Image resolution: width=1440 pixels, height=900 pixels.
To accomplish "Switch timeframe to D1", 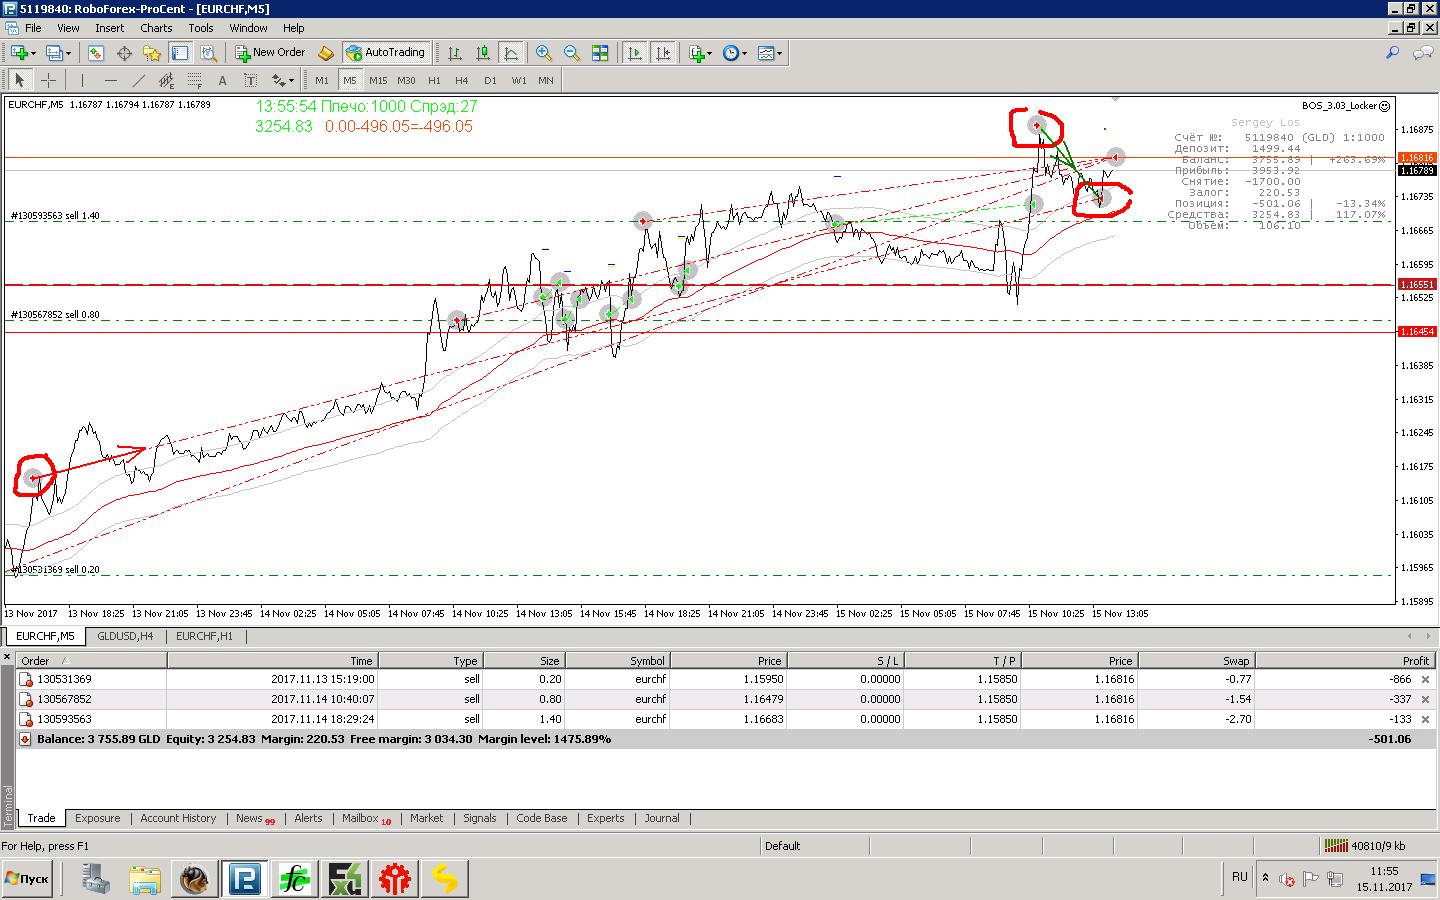I will [490, 80].
